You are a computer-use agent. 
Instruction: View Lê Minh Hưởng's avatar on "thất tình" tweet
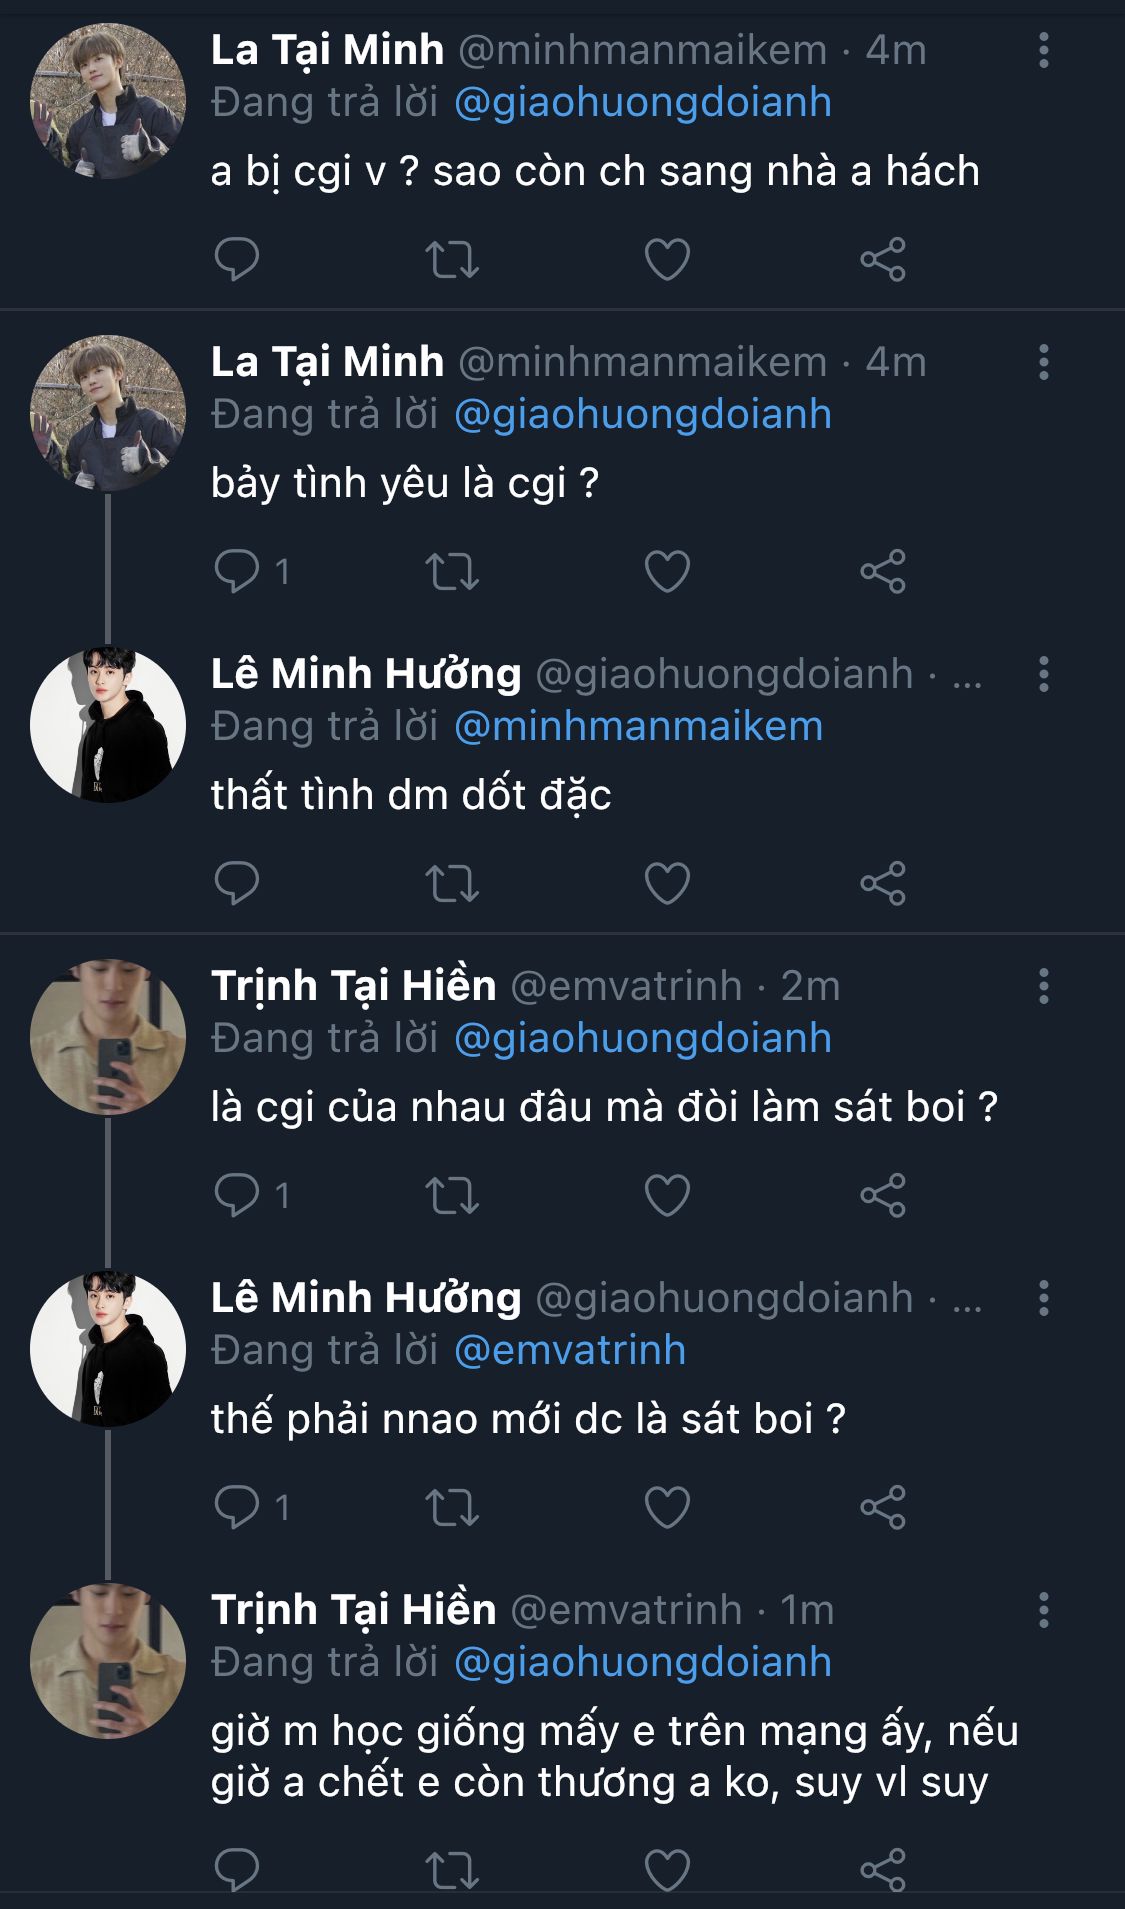pyautogui.click(x=108, y=725)
